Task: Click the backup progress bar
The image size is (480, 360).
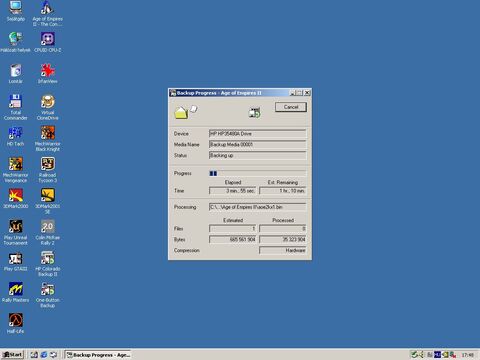Action: 257,173
